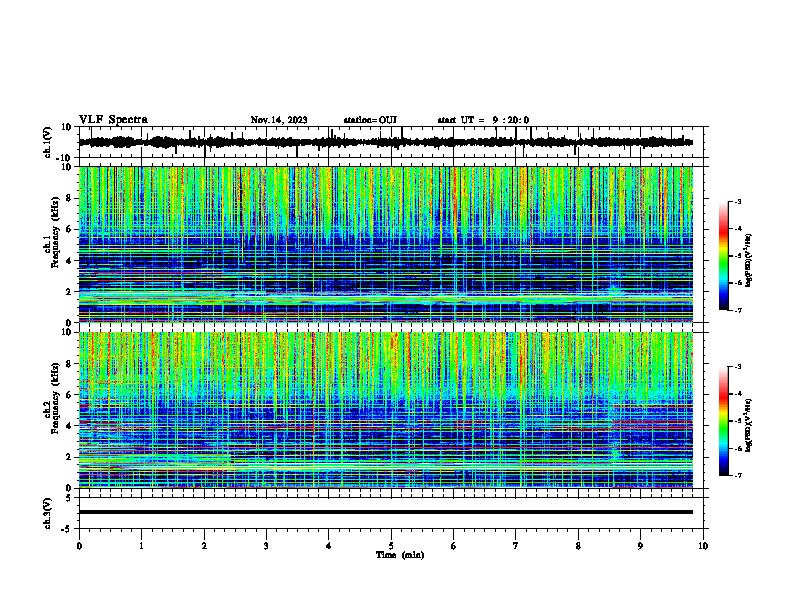Click the '-3' label on ch.1 color bar
This screenshot has height=612, width=792.
click(737, 201)
